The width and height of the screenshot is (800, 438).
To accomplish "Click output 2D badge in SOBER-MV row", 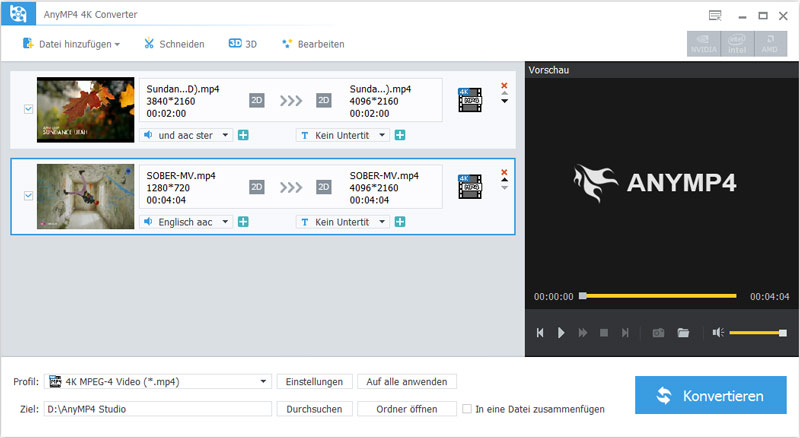I will click(x=323, y=187).
